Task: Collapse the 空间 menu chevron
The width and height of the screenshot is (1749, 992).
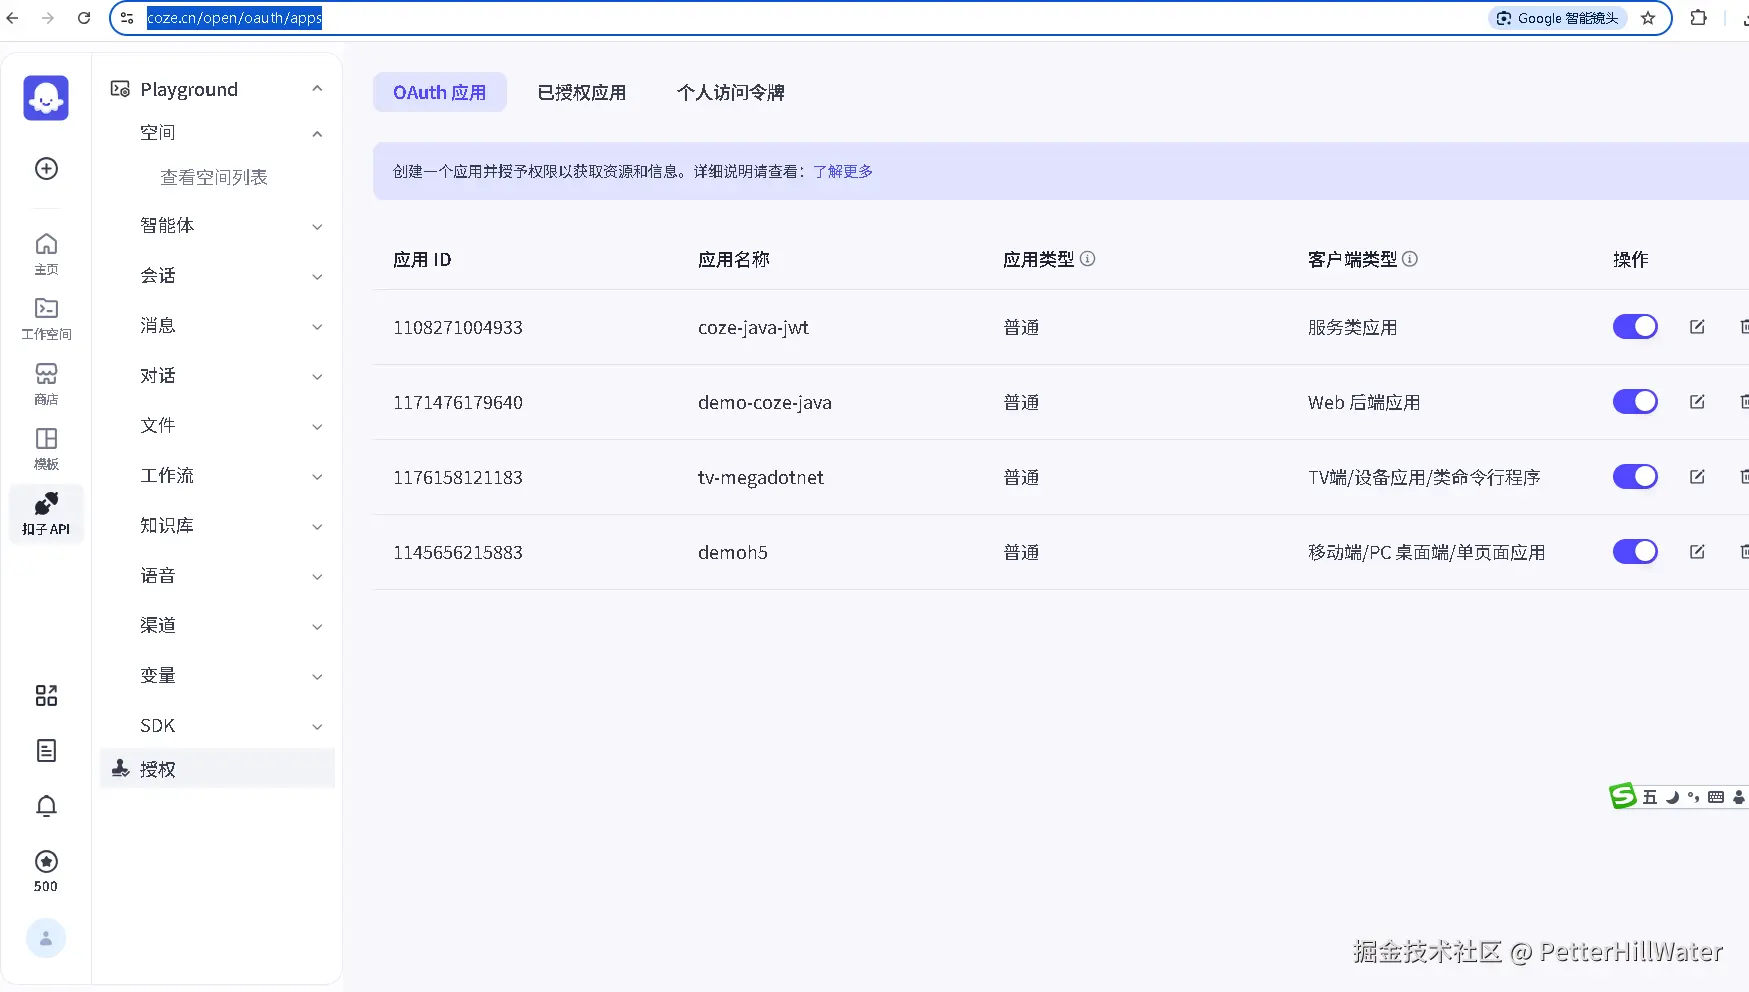Action: coord(317,134)
